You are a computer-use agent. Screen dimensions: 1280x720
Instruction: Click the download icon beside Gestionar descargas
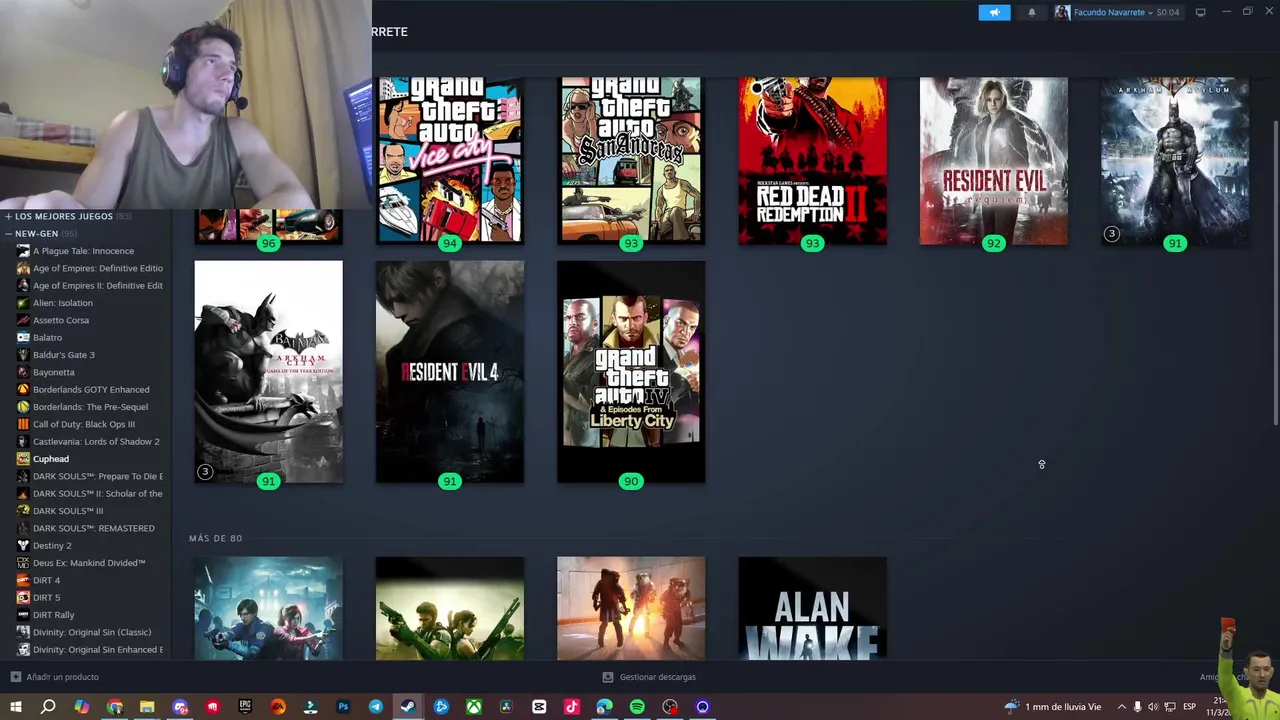tap(607, 677)
